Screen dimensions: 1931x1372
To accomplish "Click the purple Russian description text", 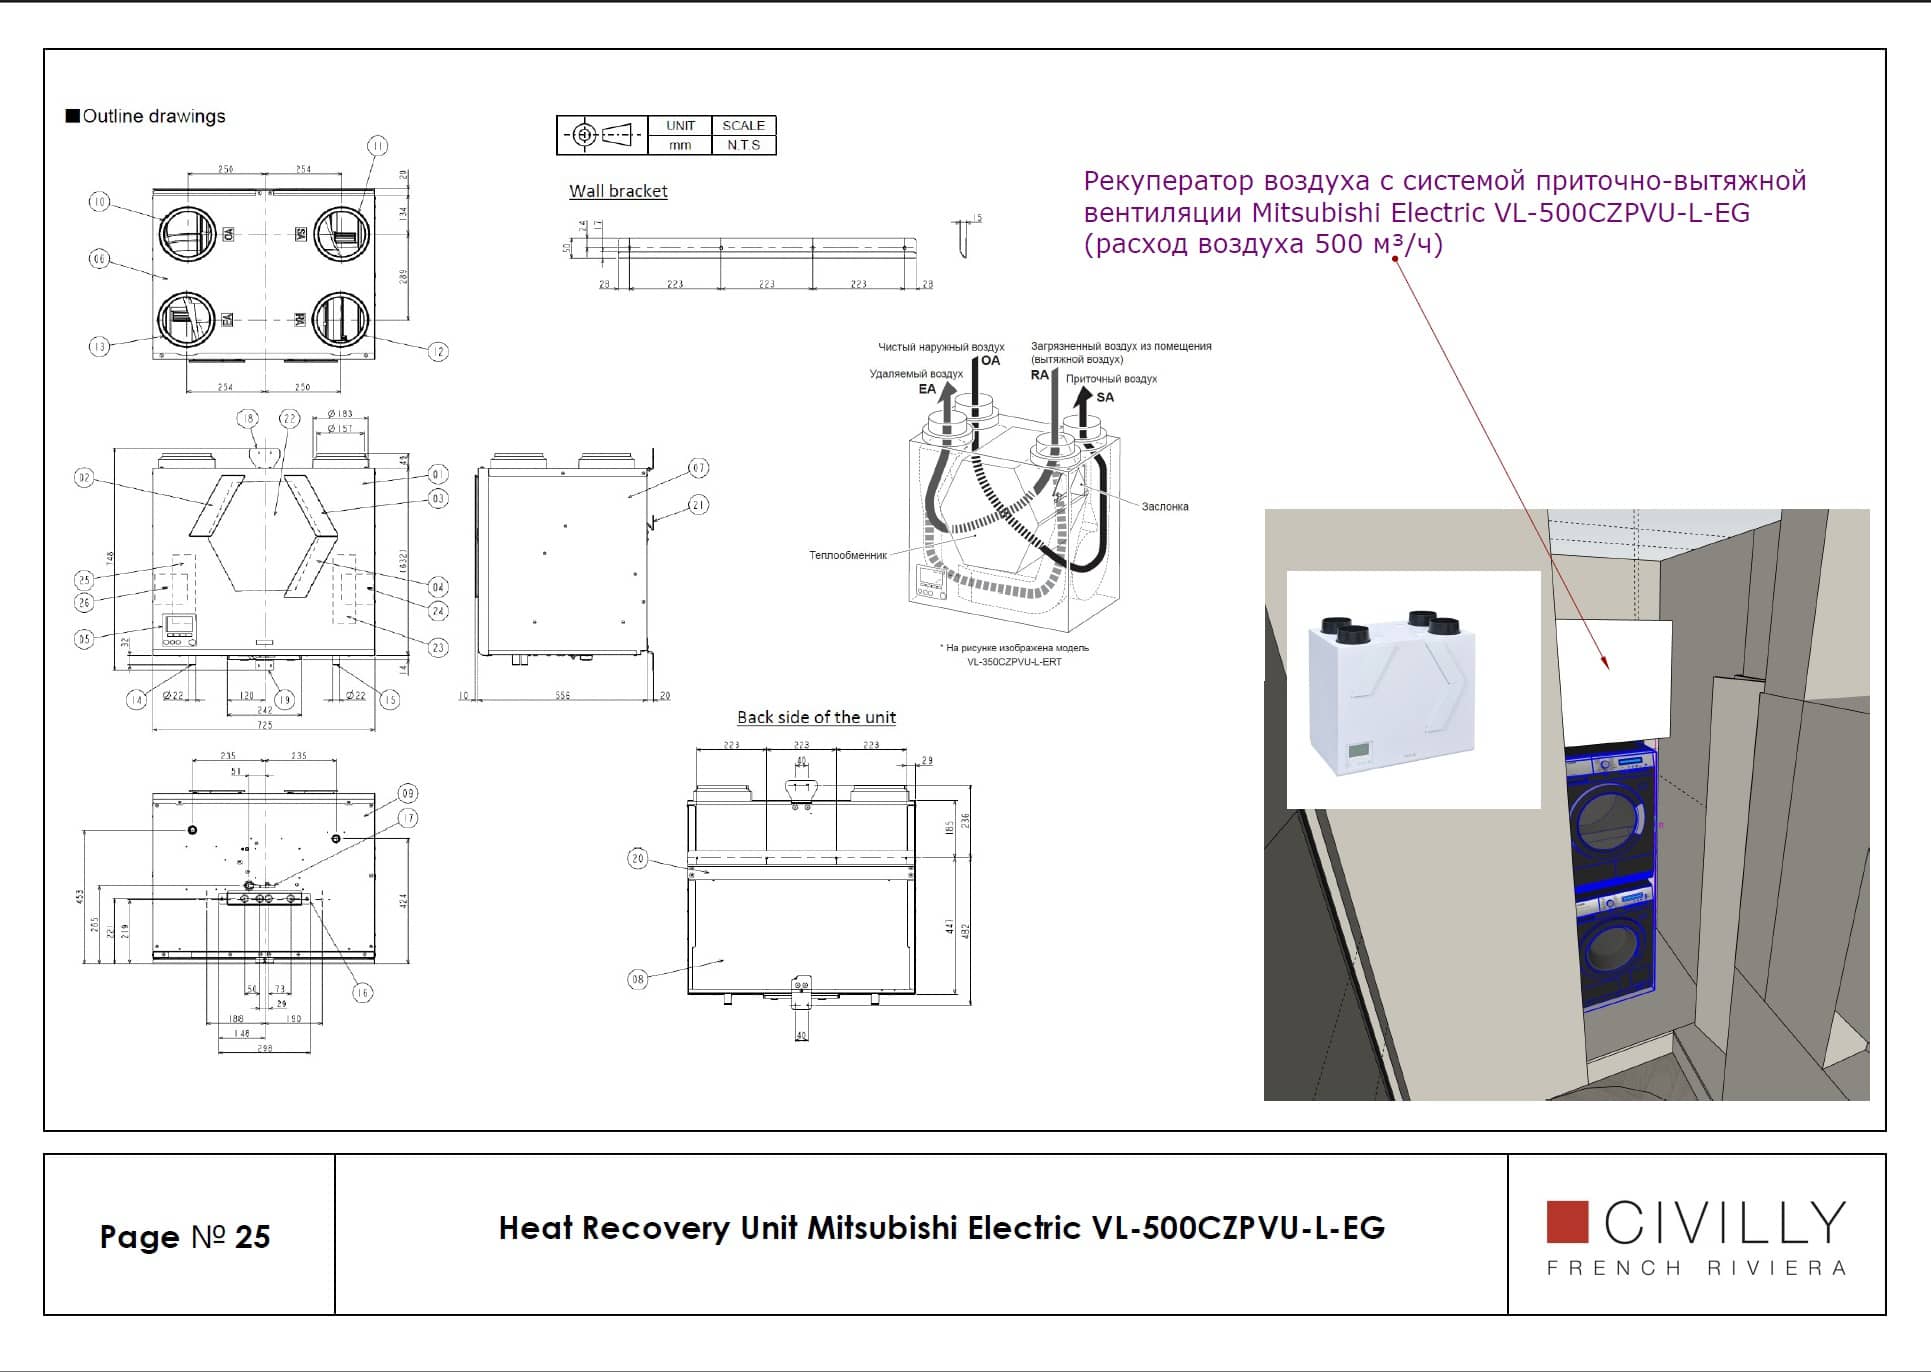I will 1445,212.
